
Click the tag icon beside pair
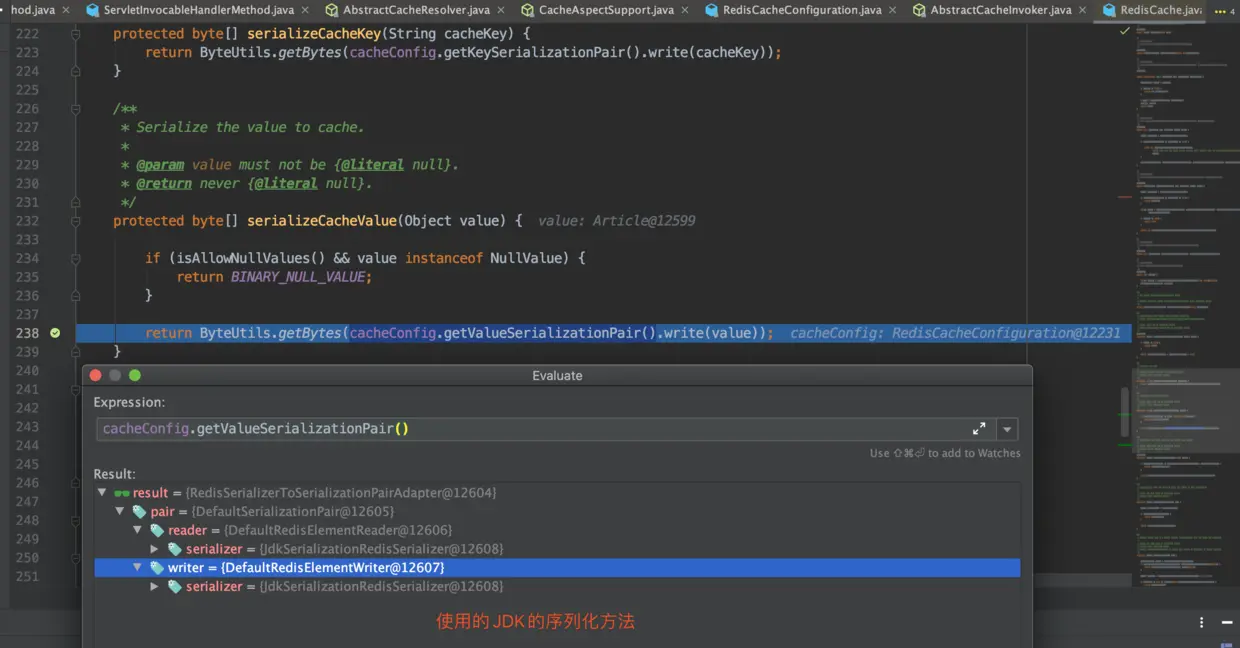coord(139,512)
